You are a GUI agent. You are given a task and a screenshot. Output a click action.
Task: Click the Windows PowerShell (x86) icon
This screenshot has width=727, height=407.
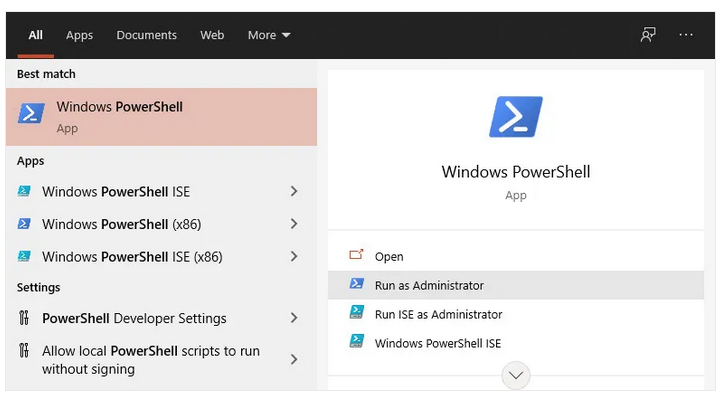click(25, 224)
